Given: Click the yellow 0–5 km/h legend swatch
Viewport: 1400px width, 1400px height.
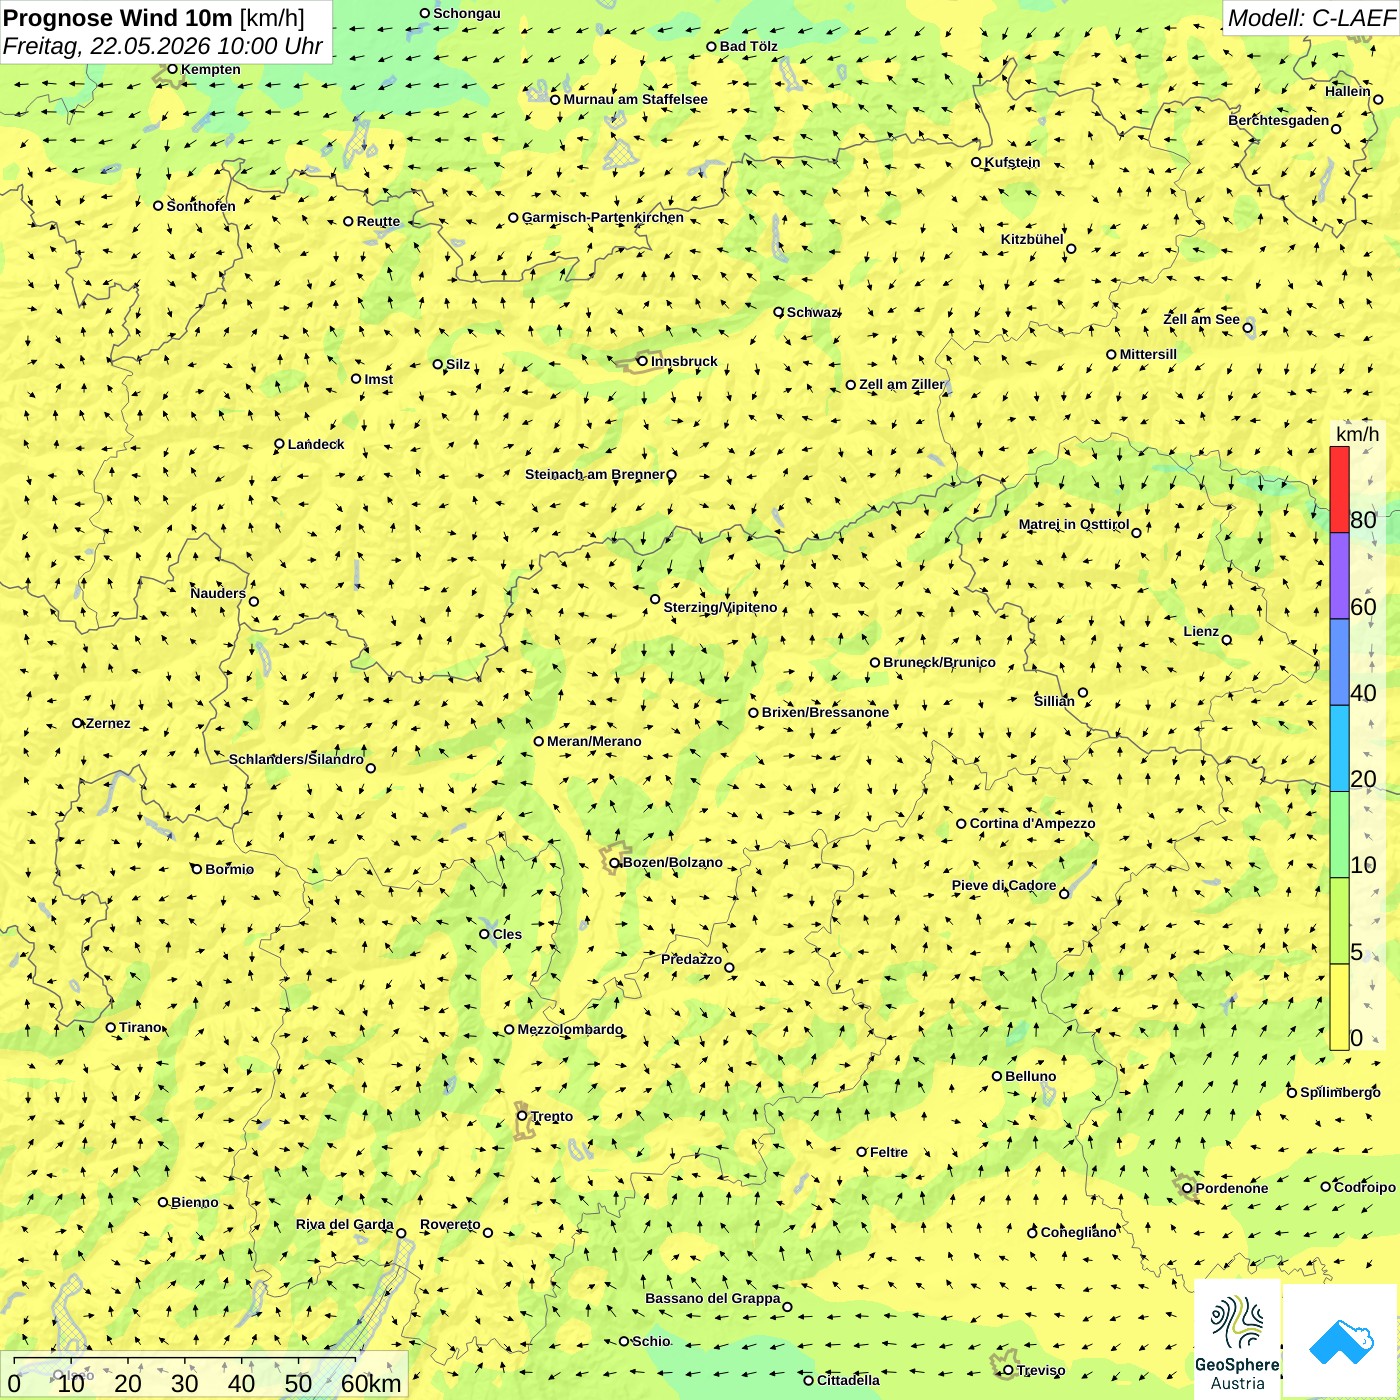Looking at the screenshot, I should 1339,1007.
